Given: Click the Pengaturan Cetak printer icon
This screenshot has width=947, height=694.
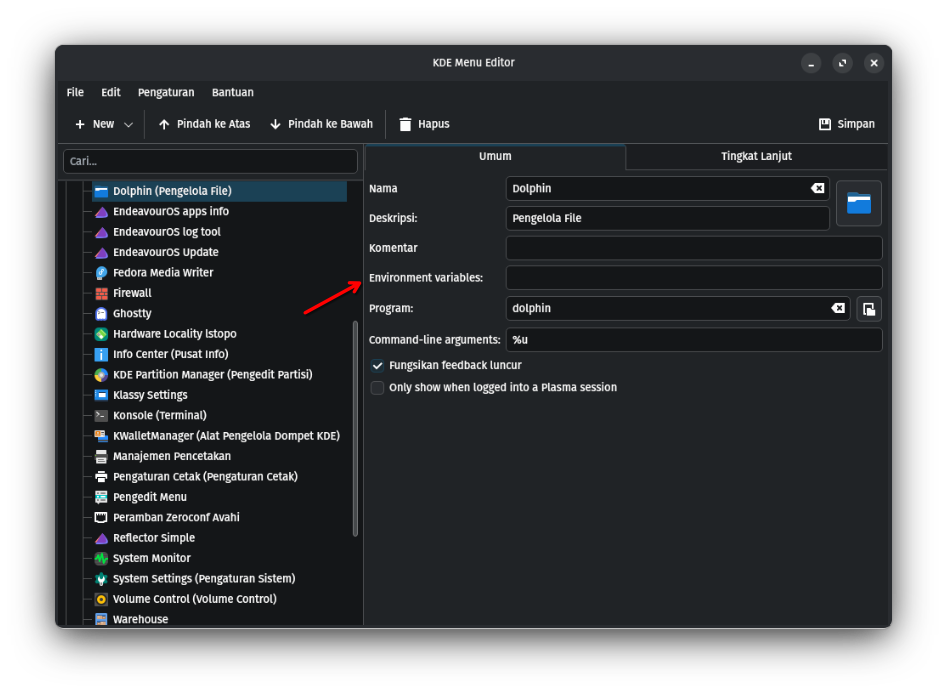Looking at the screenshot, I should pyautogui.click(x=101, y=477).
